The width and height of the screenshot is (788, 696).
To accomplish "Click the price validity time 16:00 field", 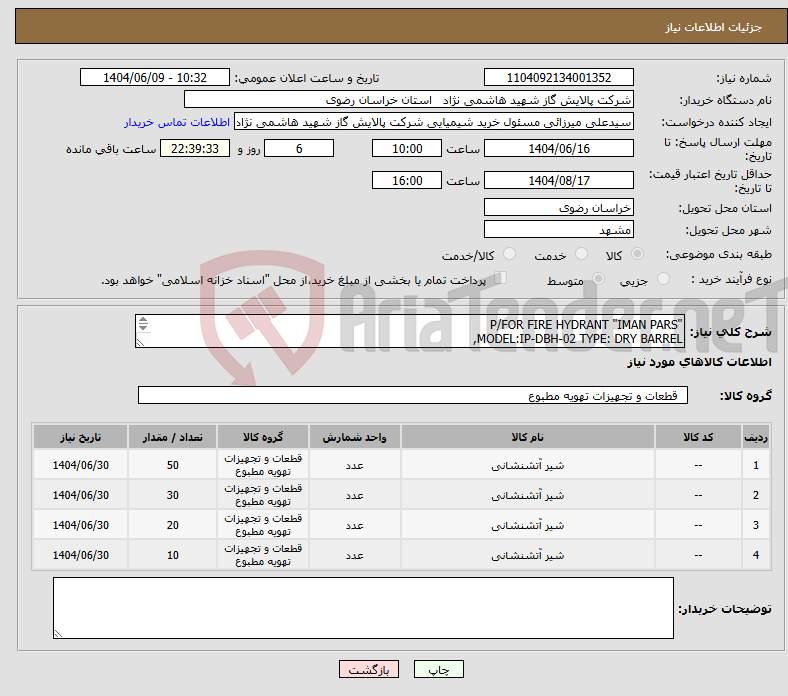I will tap(407, 180).
